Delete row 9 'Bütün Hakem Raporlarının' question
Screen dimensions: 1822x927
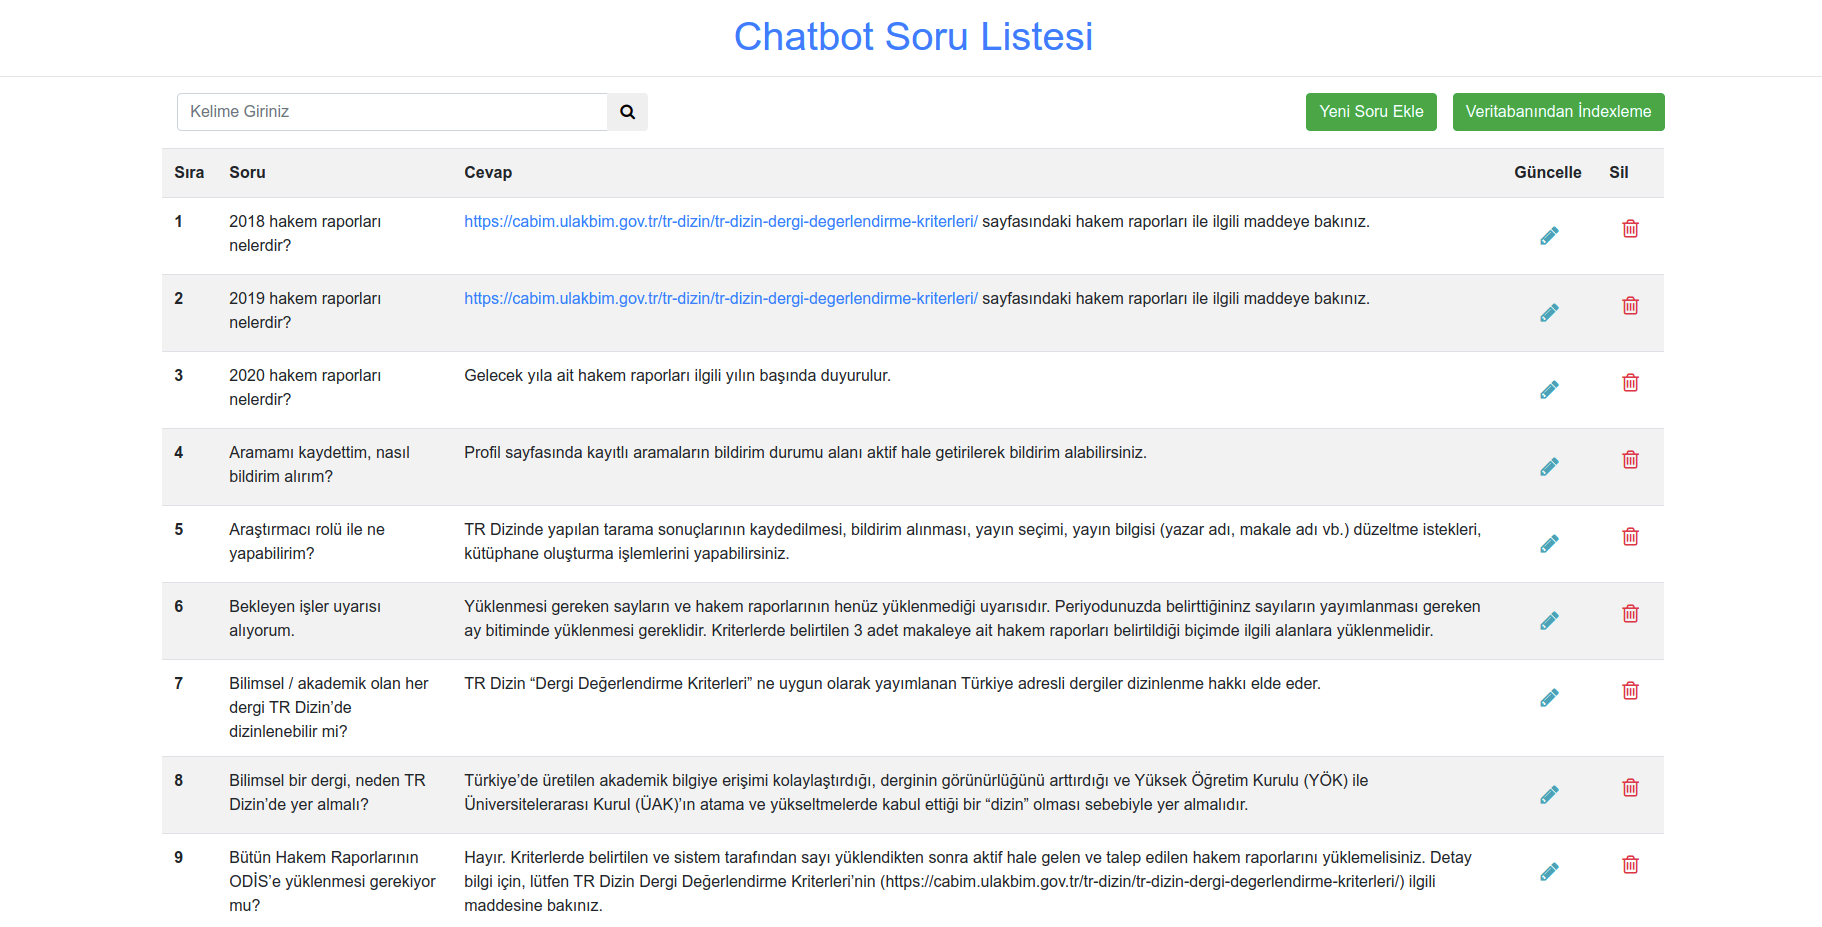tap(1630, 865)
